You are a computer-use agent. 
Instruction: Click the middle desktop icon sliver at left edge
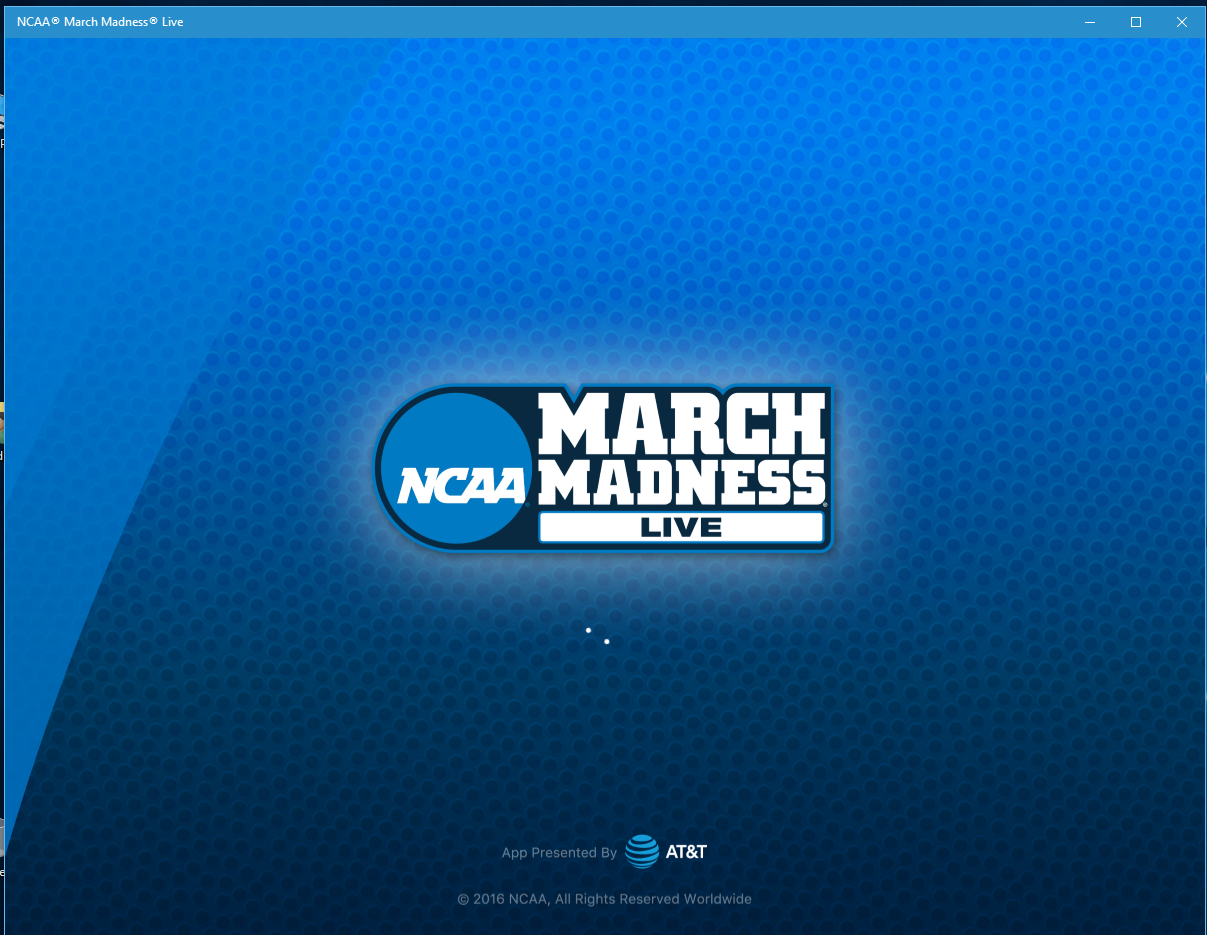point(2,425)
